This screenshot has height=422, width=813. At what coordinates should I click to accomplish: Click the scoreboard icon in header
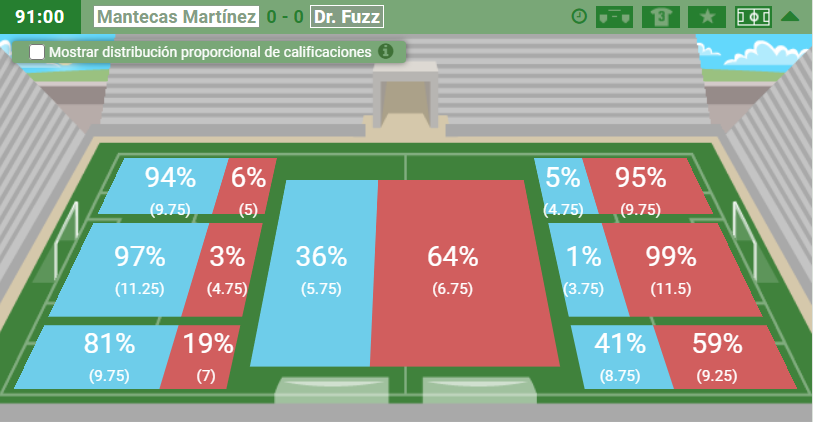pyautogui.click(x=614, y=17)
